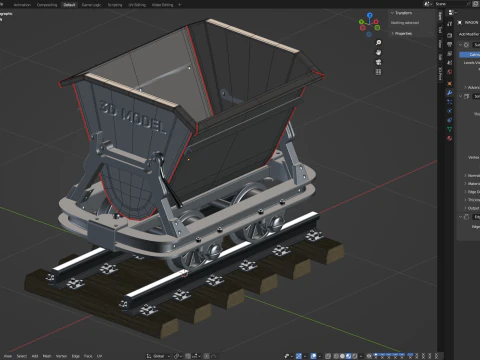Click the Subdivision modifier icon
The width and height of the screenshot is (480, 360).
pos(466,45)
